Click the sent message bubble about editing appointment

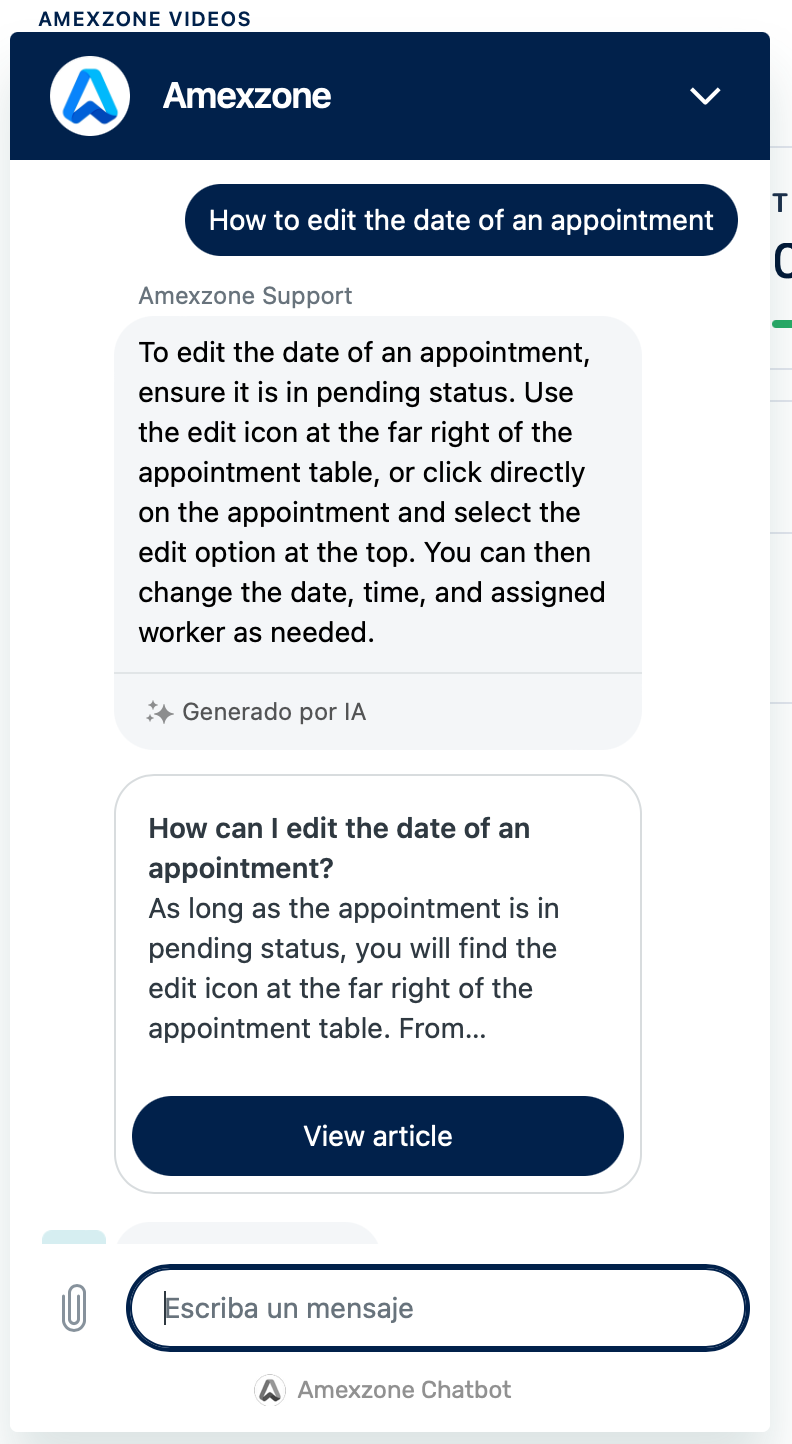click(461, 220)
